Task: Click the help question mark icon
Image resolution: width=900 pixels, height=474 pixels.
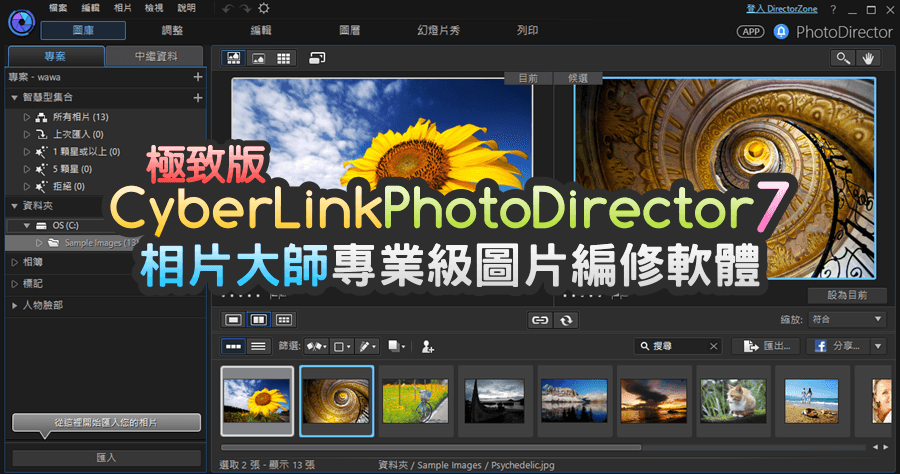Action: click(833, 9)
